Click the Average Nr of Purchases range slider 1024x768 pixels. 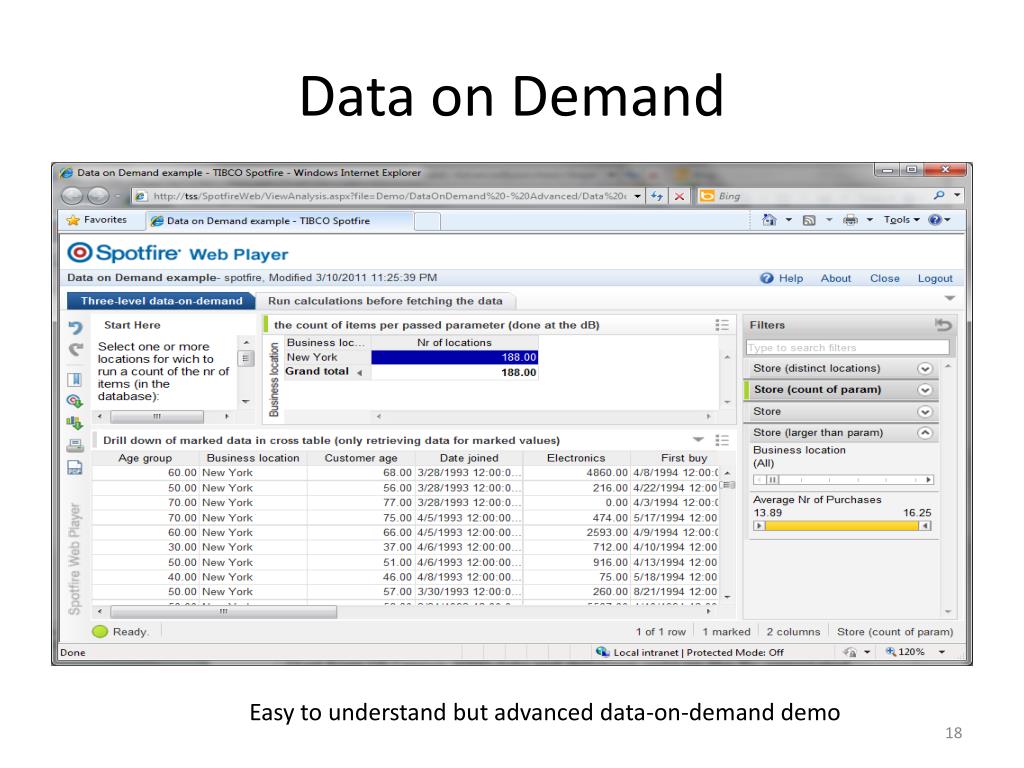coord(842,526)
